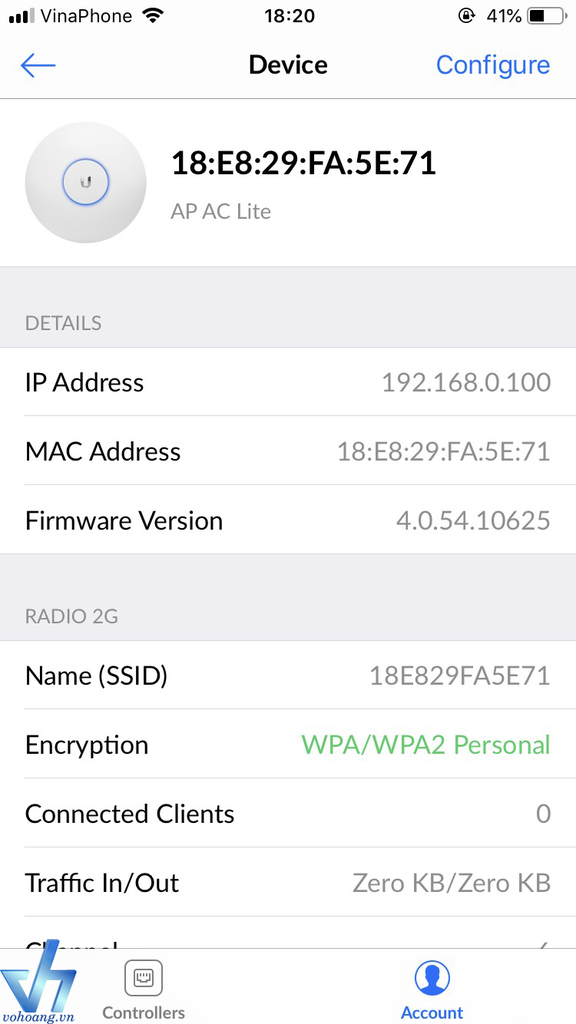
Task: Tap the cellular signal bars icon
Action: coord(22,16)
